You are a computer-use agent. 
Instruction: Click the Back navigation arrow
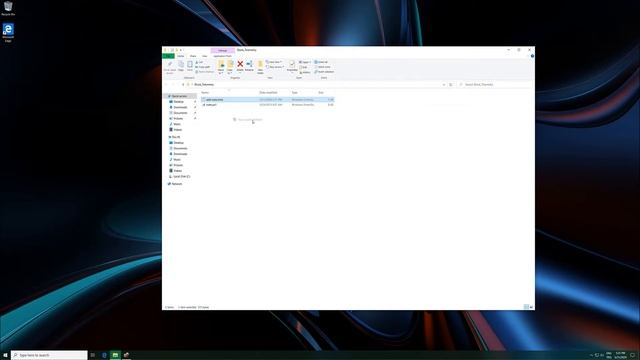pos(167,84)
